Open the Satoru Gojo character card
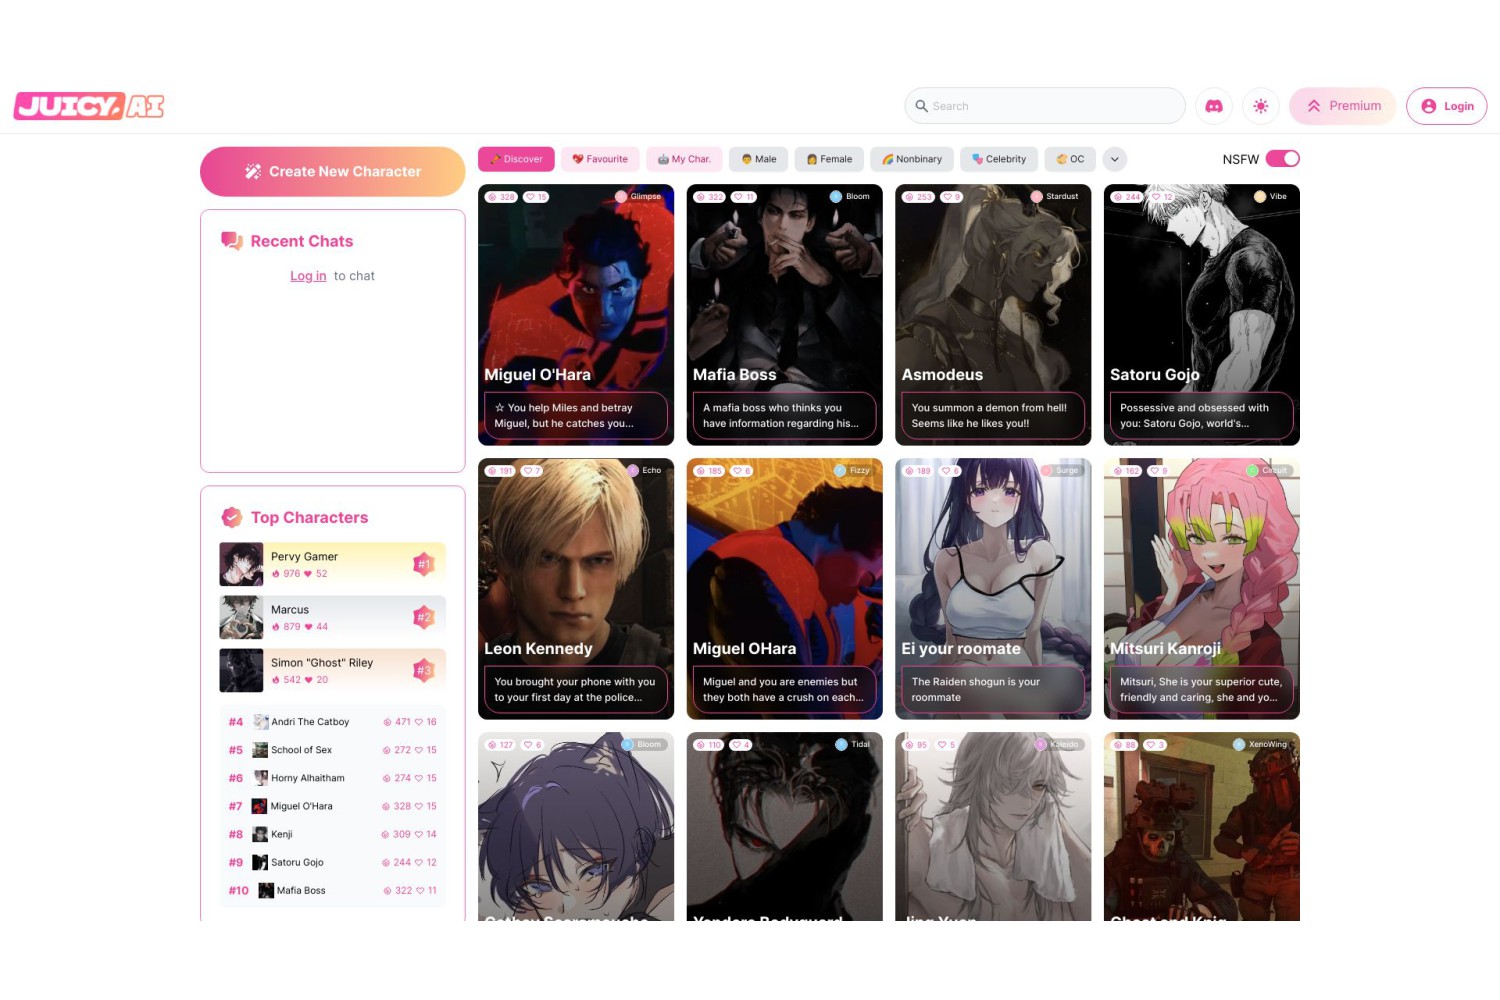 pyautogui.click(x=1202, y=315)
